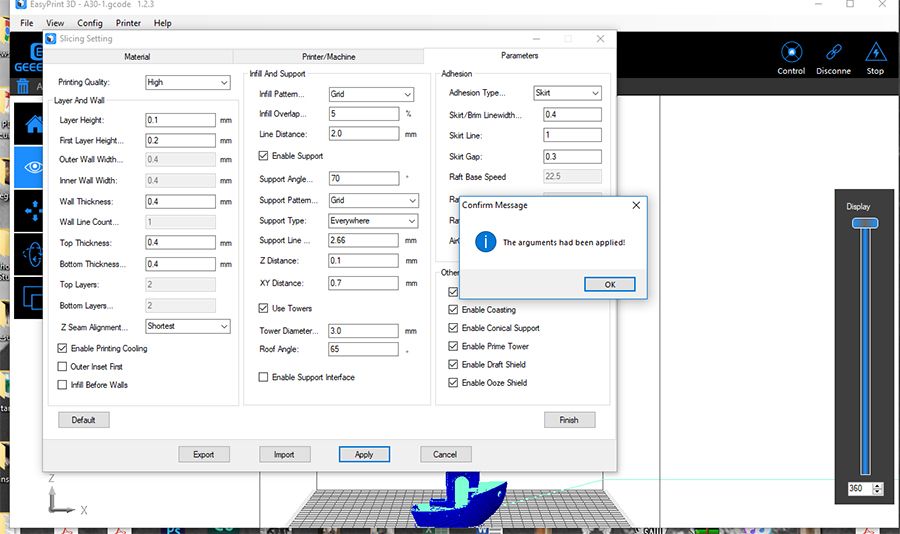Open the View menu
The width and height of the screenshot is (900, 534).
(x=55, y=23)
